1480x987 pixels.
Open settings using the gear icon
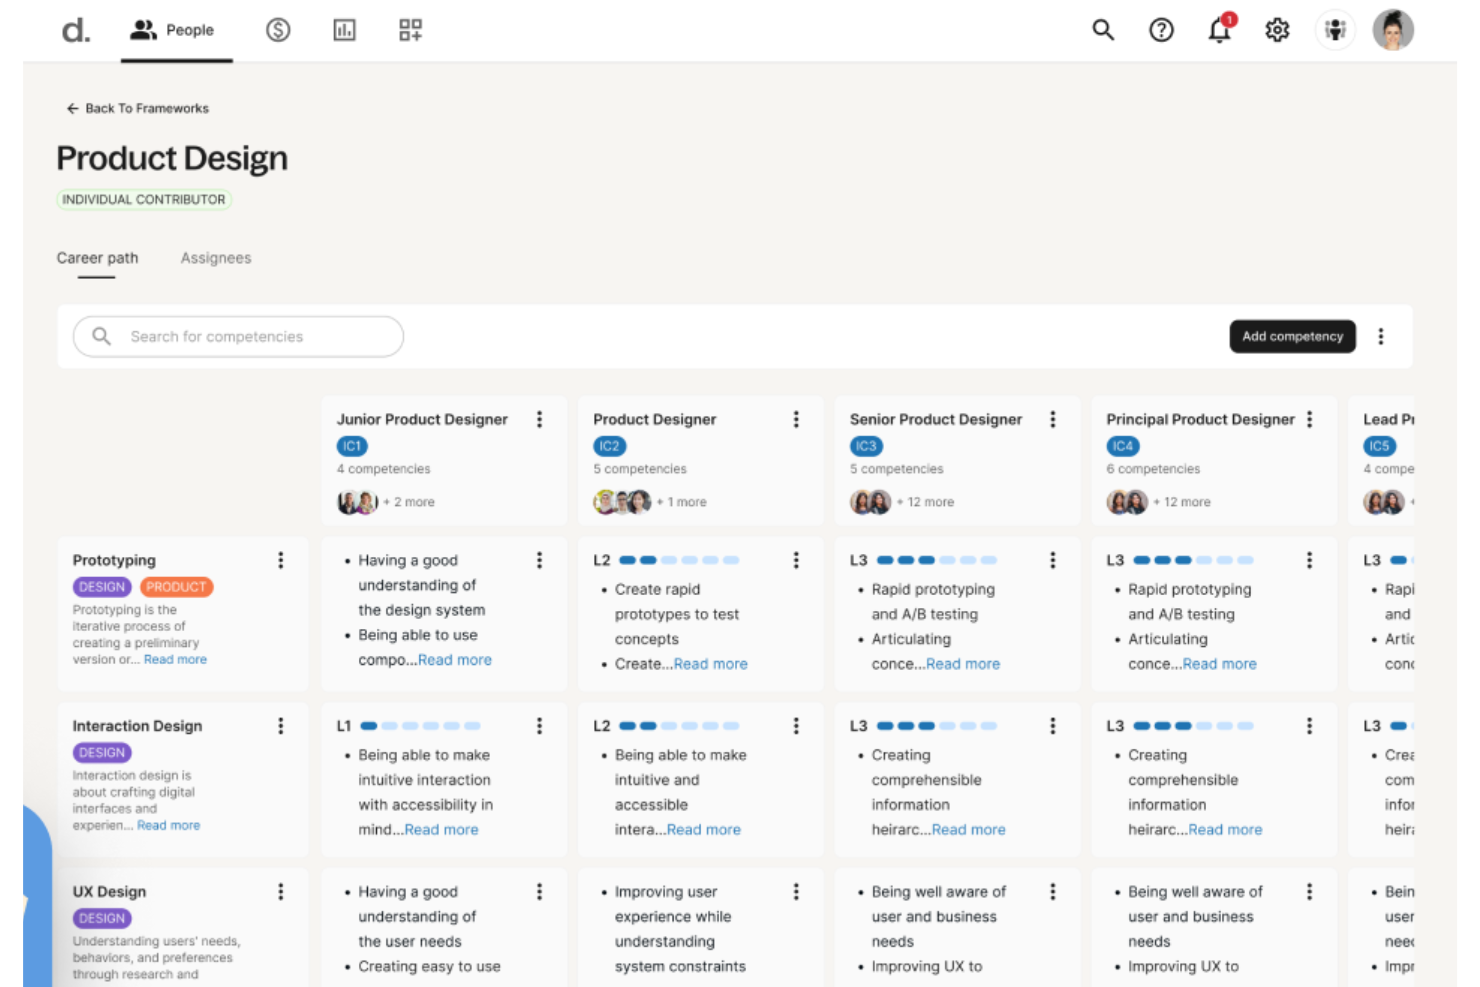(x=1276, y=30)
